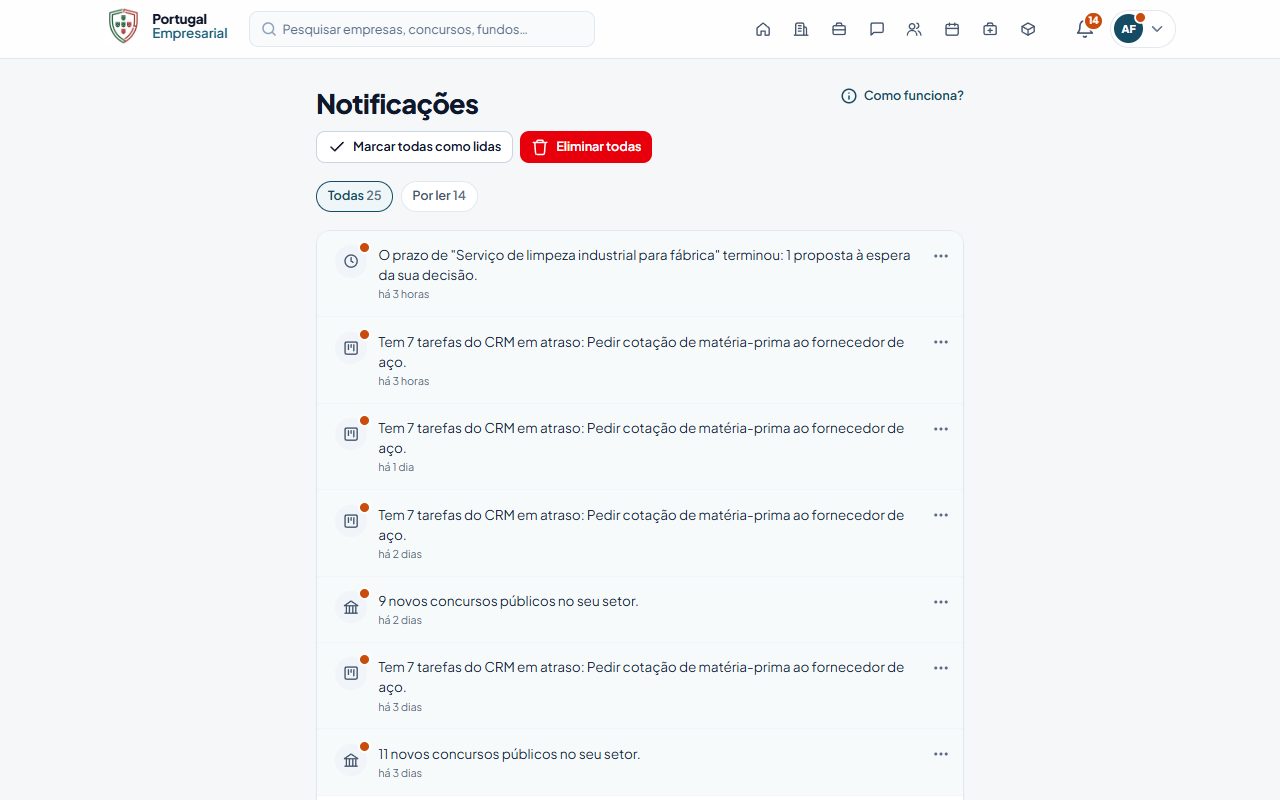Open the companies building icon
1280x800 pixels.
point(801,29)
